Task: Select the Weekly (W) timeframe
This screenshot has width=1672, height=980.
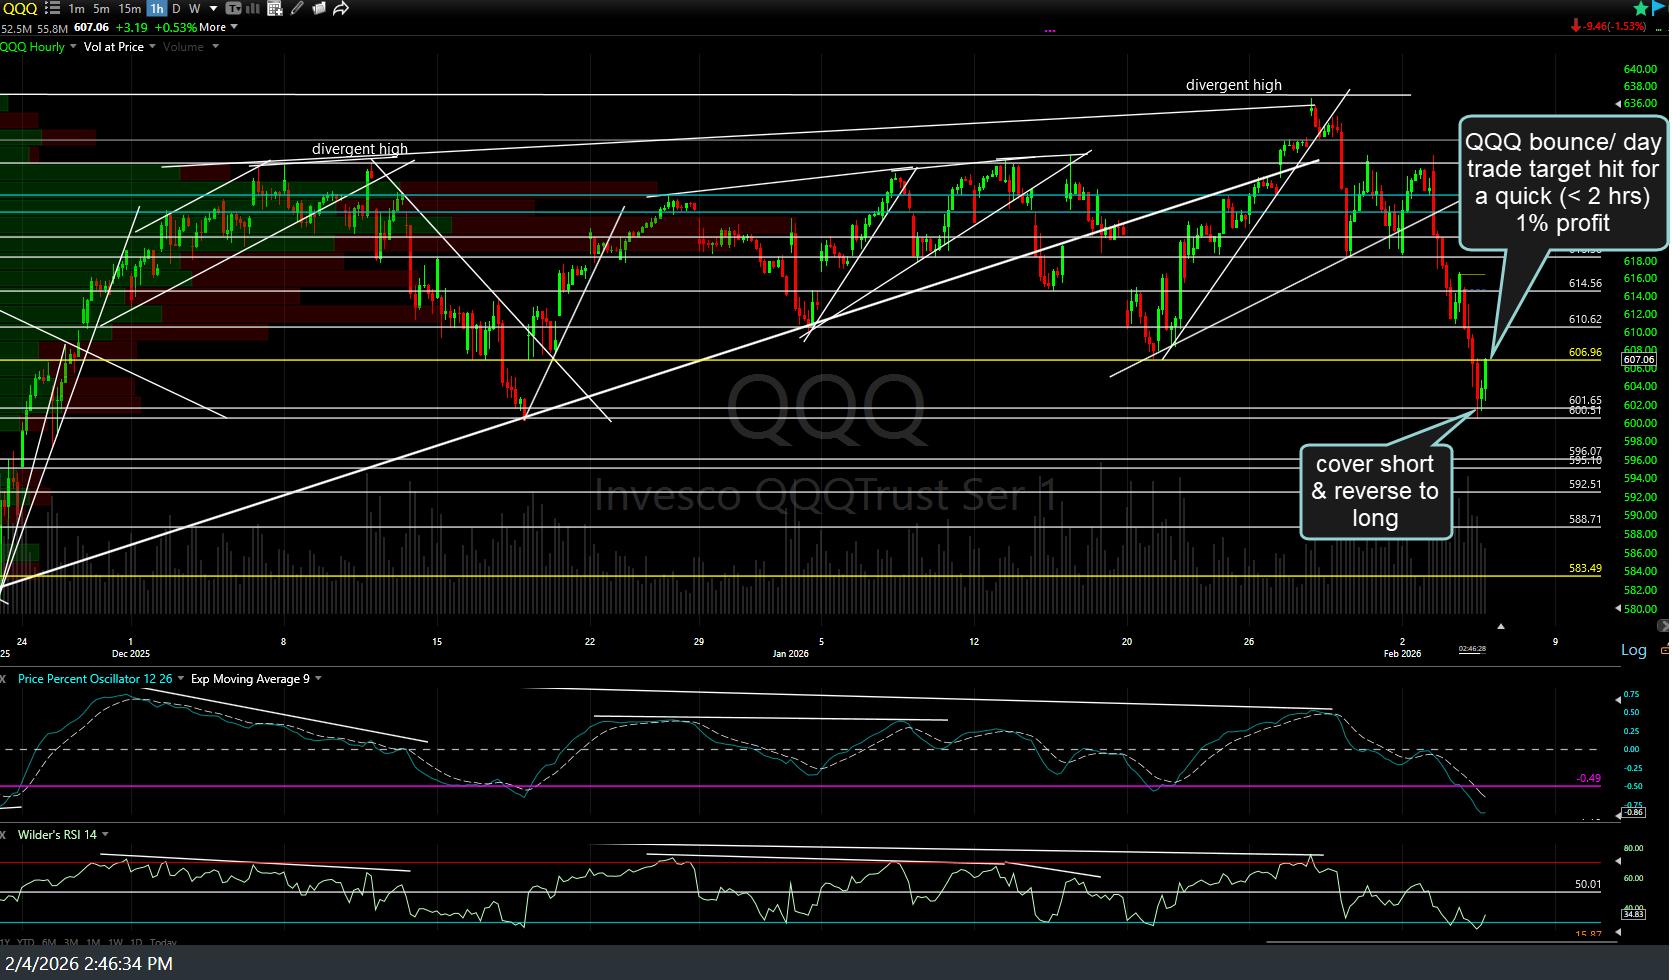Action: (x=194, y=9)
